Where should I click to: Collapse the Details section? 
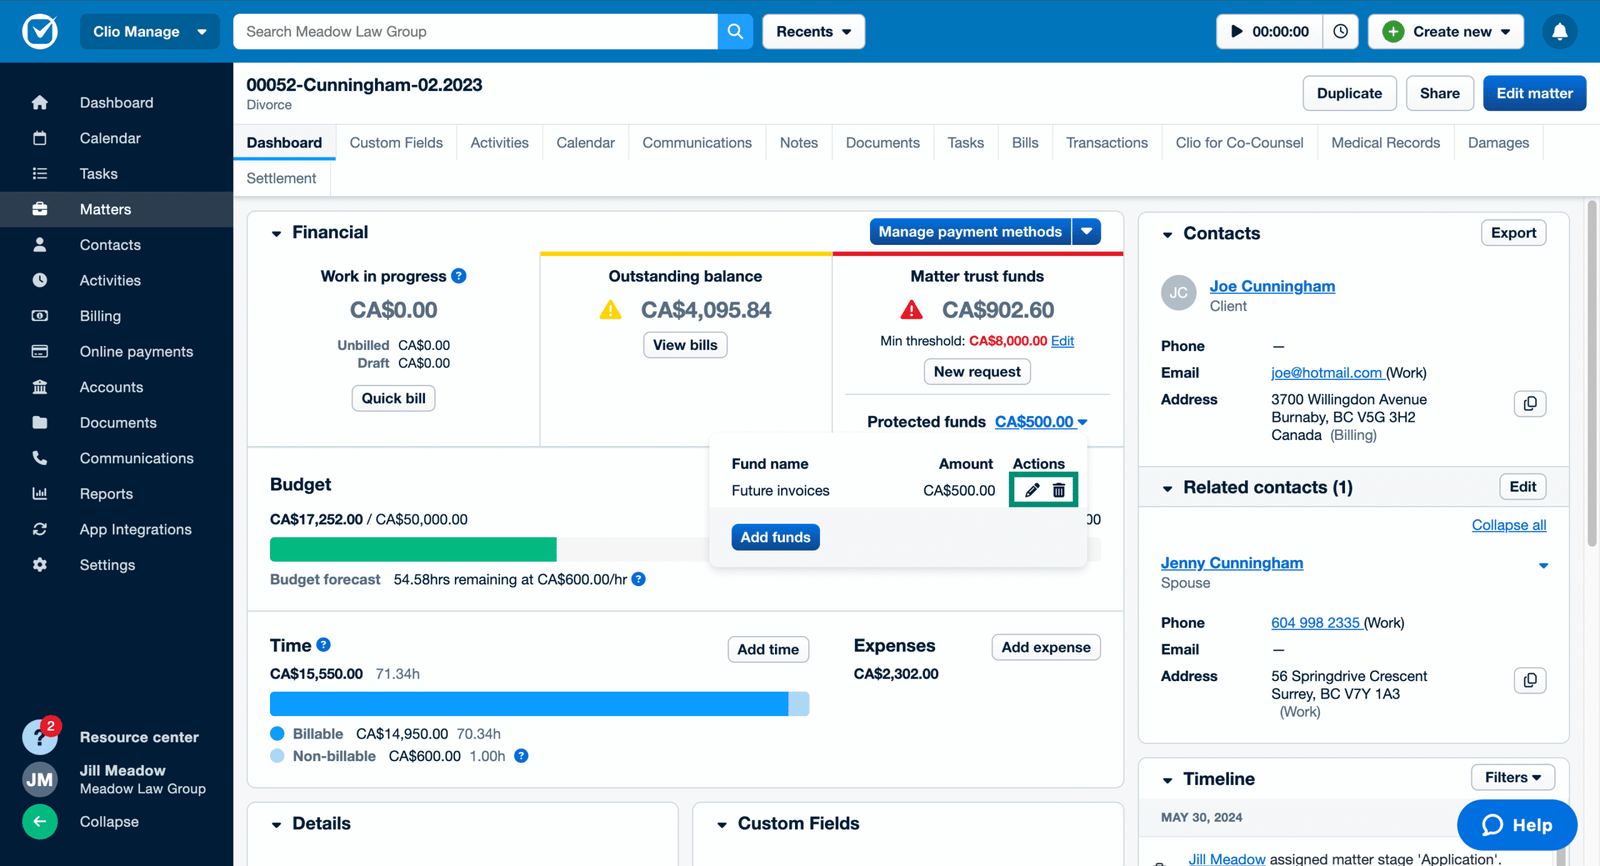pyautogui.click(x=276, y=824)
